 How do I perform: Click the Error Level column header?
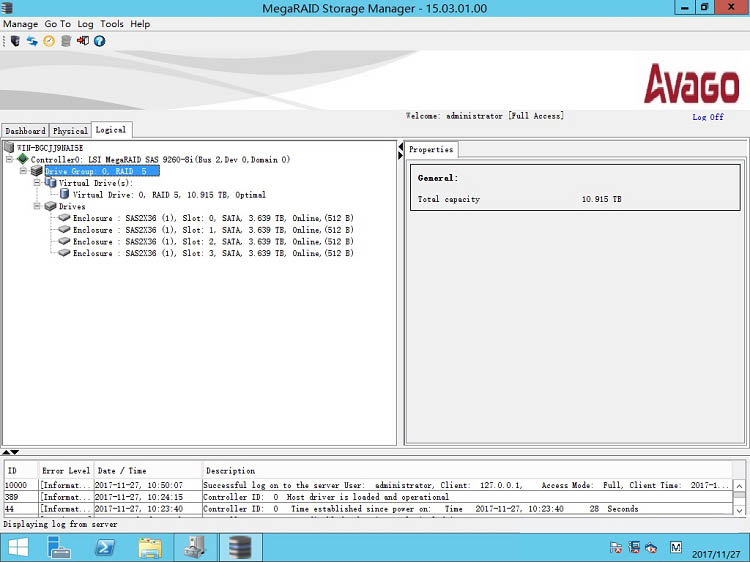pos(66,471)
